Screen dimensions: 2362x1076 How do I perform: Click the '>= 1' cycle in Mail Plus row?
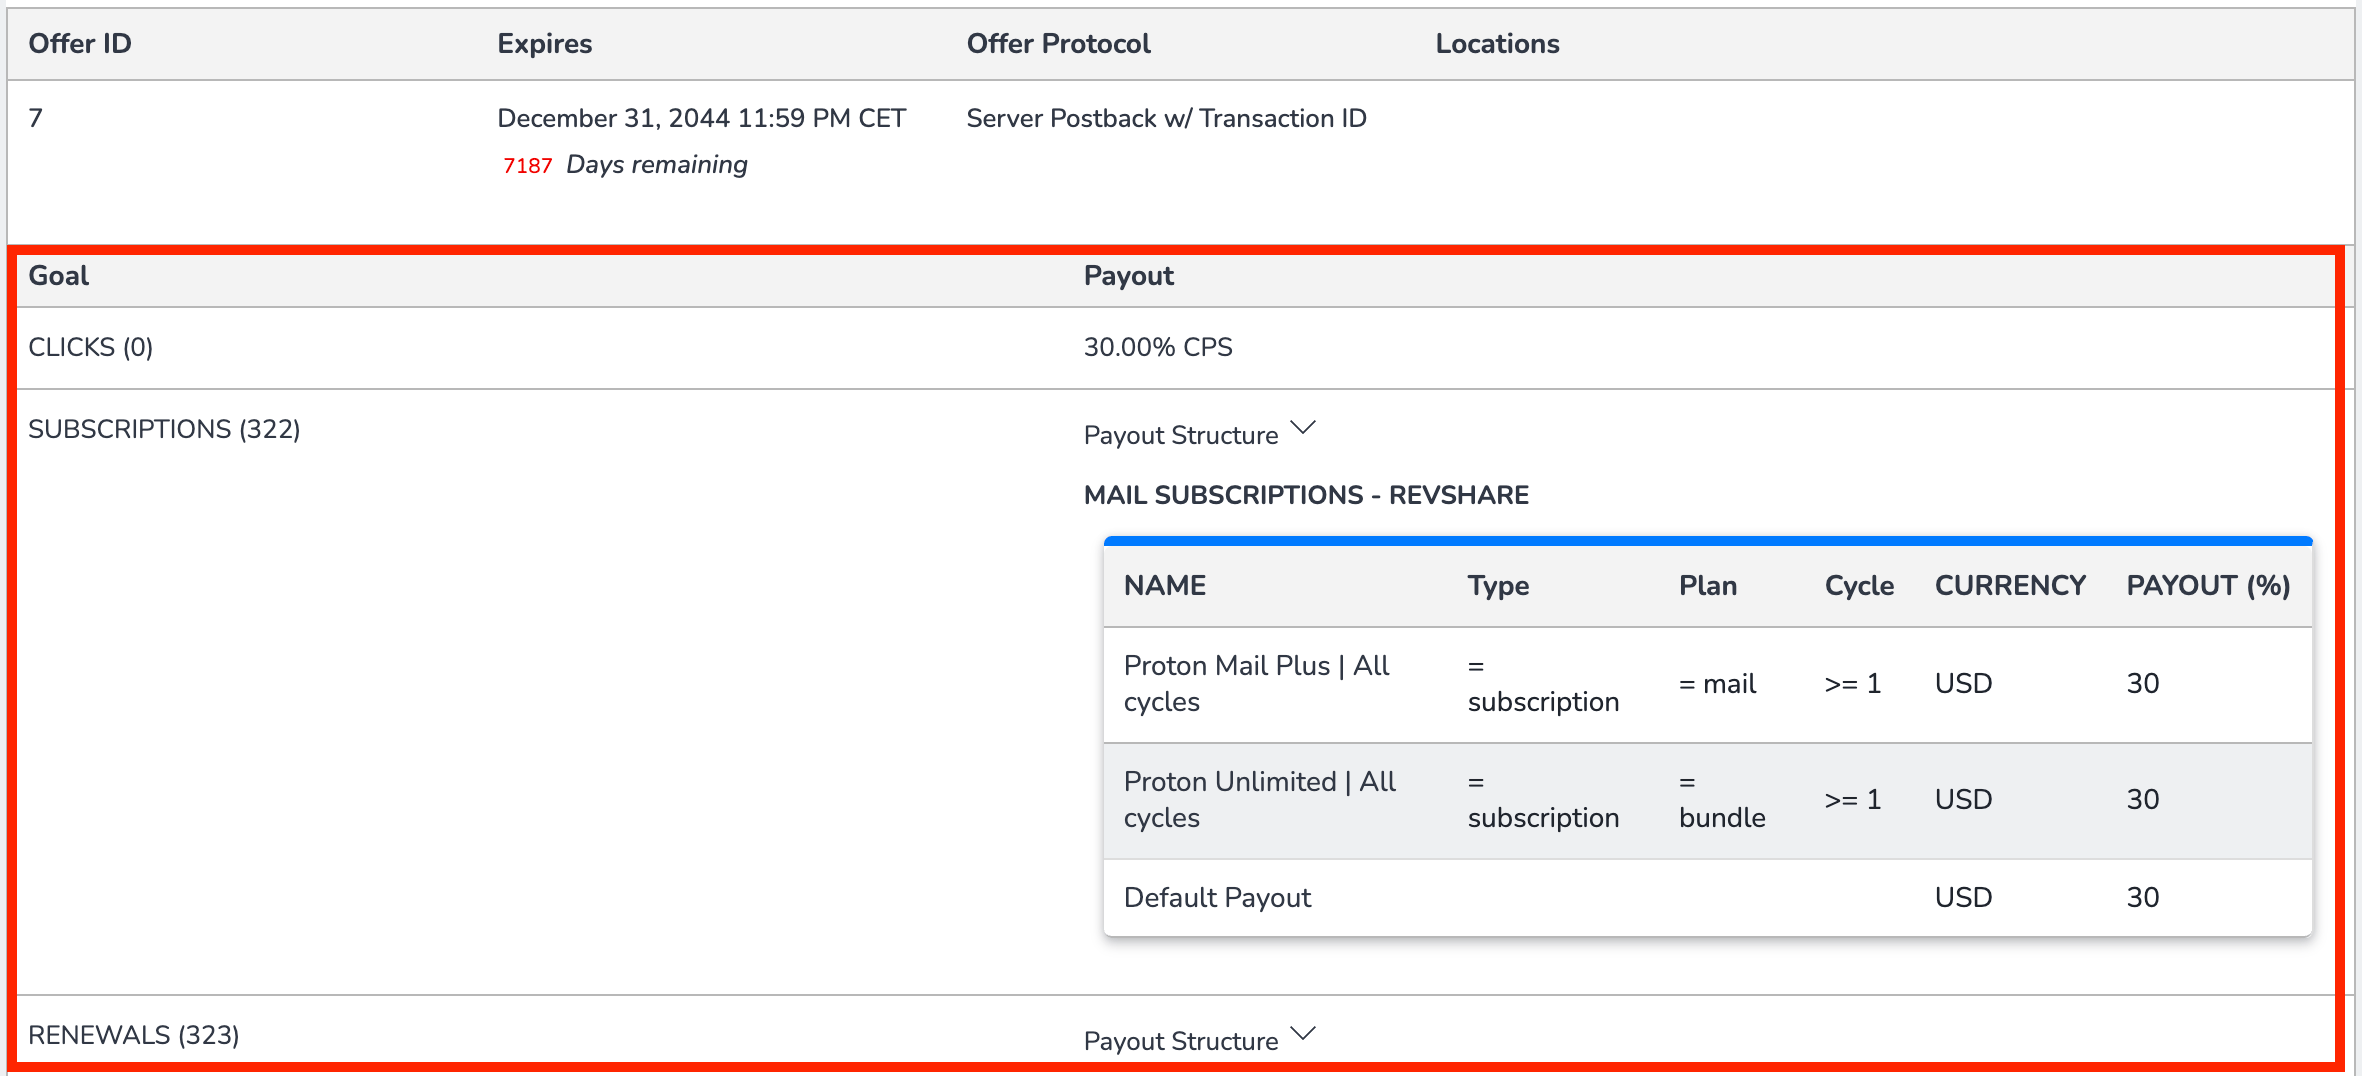(1853, 684)
